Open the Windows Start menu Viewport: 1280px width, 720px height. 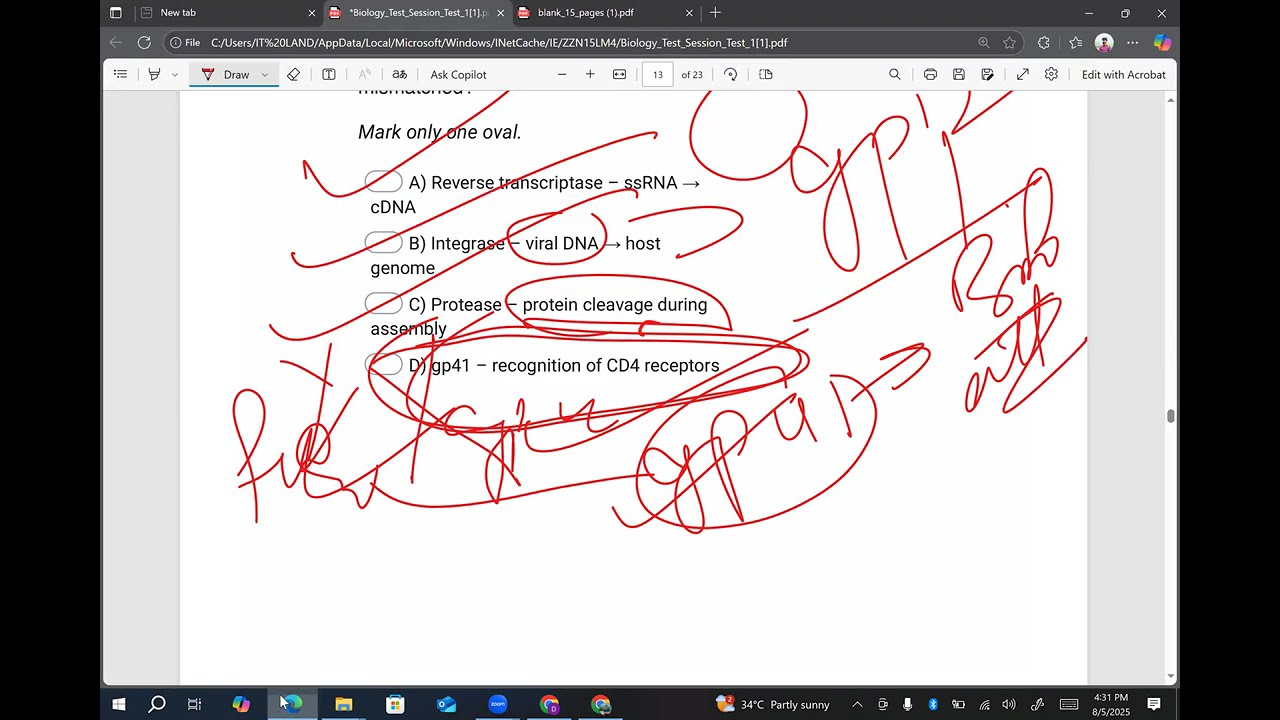(119, 704)
